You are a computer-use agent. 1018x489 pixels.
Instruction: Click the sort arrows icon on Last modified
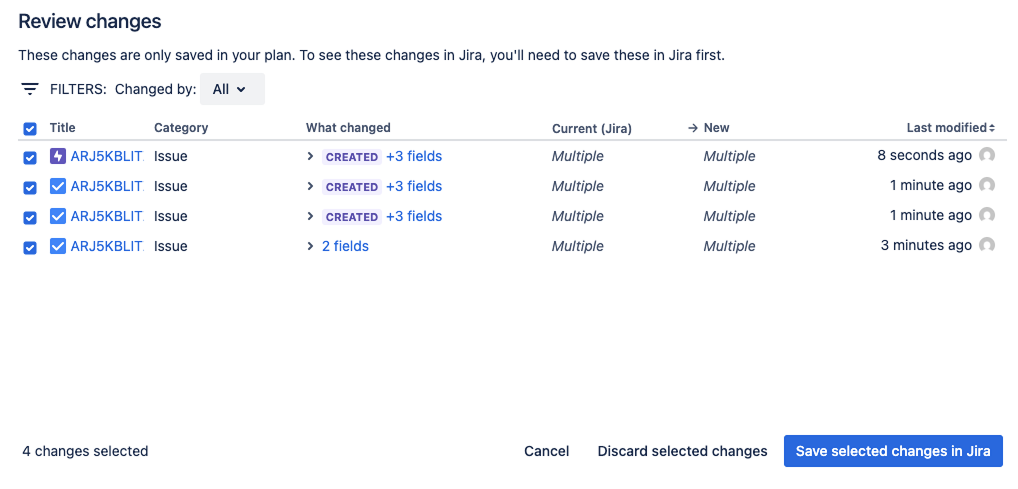992,128
